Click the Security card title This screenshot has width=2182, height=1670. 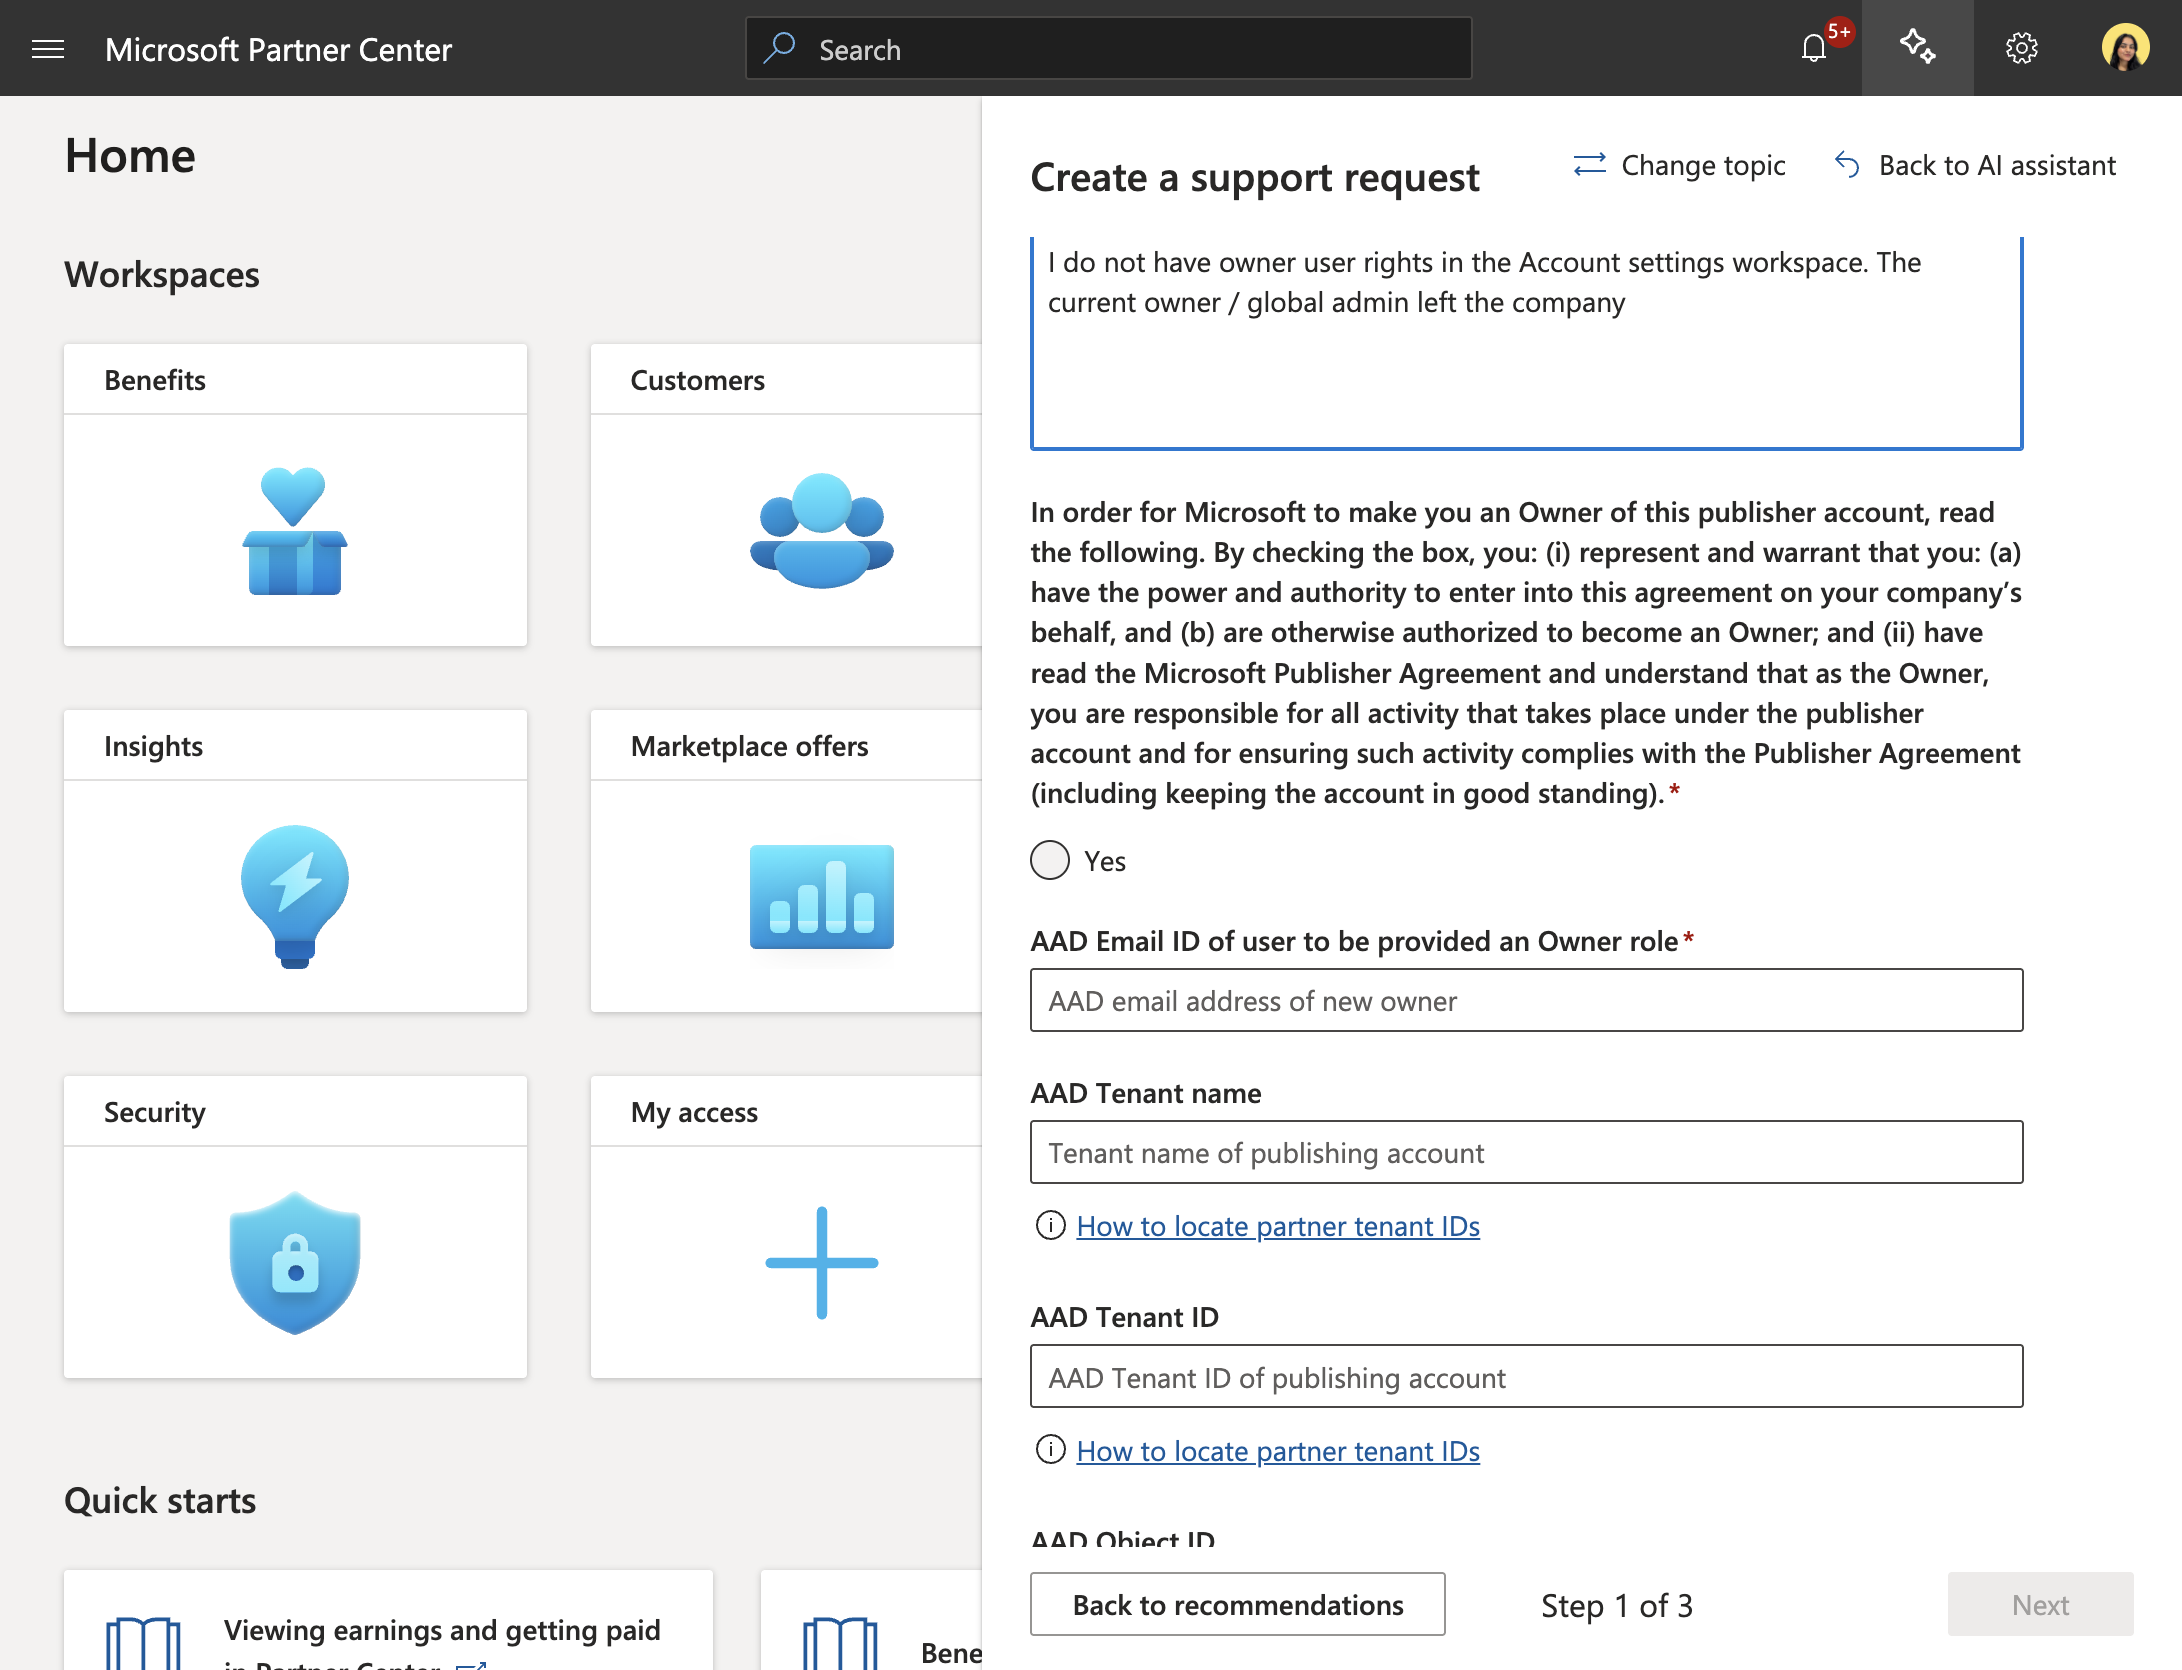click(155, 1112)
